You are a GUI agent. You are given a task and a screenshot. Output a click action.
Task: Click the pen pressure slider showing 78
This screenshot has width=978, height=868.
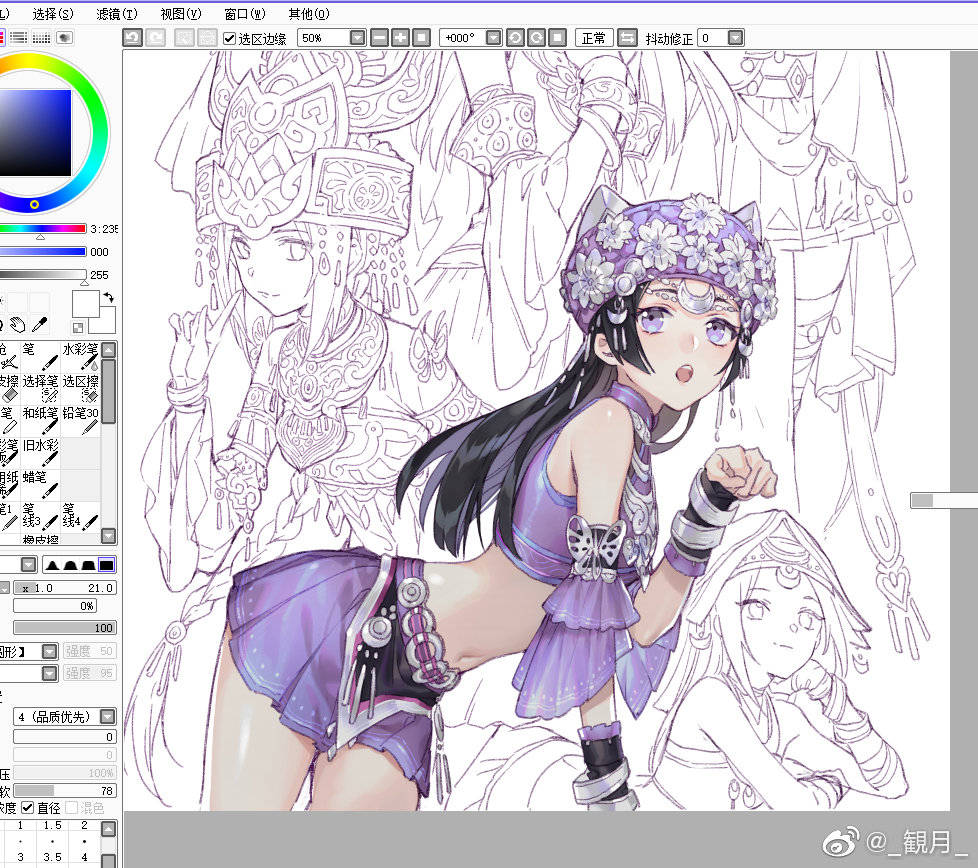65,791
